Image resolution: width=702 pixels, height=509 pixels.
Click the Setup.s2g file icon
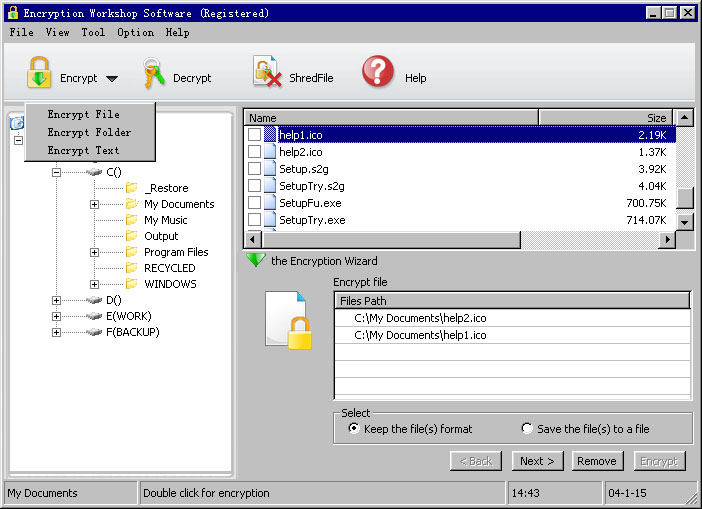[270, 169]
